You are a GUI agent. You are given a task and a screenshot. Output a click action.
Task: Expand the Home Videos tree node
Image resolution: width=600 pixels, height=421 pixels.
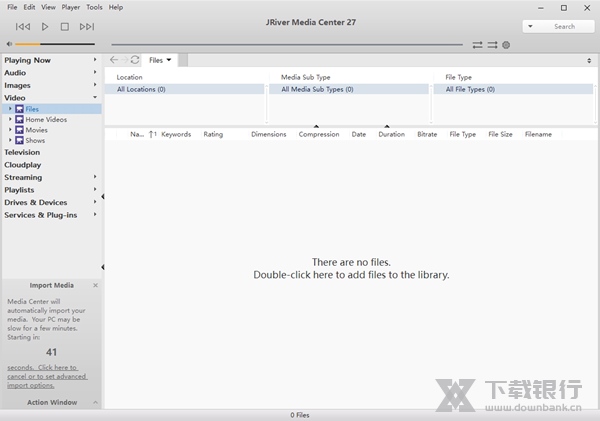pos(10,120)
